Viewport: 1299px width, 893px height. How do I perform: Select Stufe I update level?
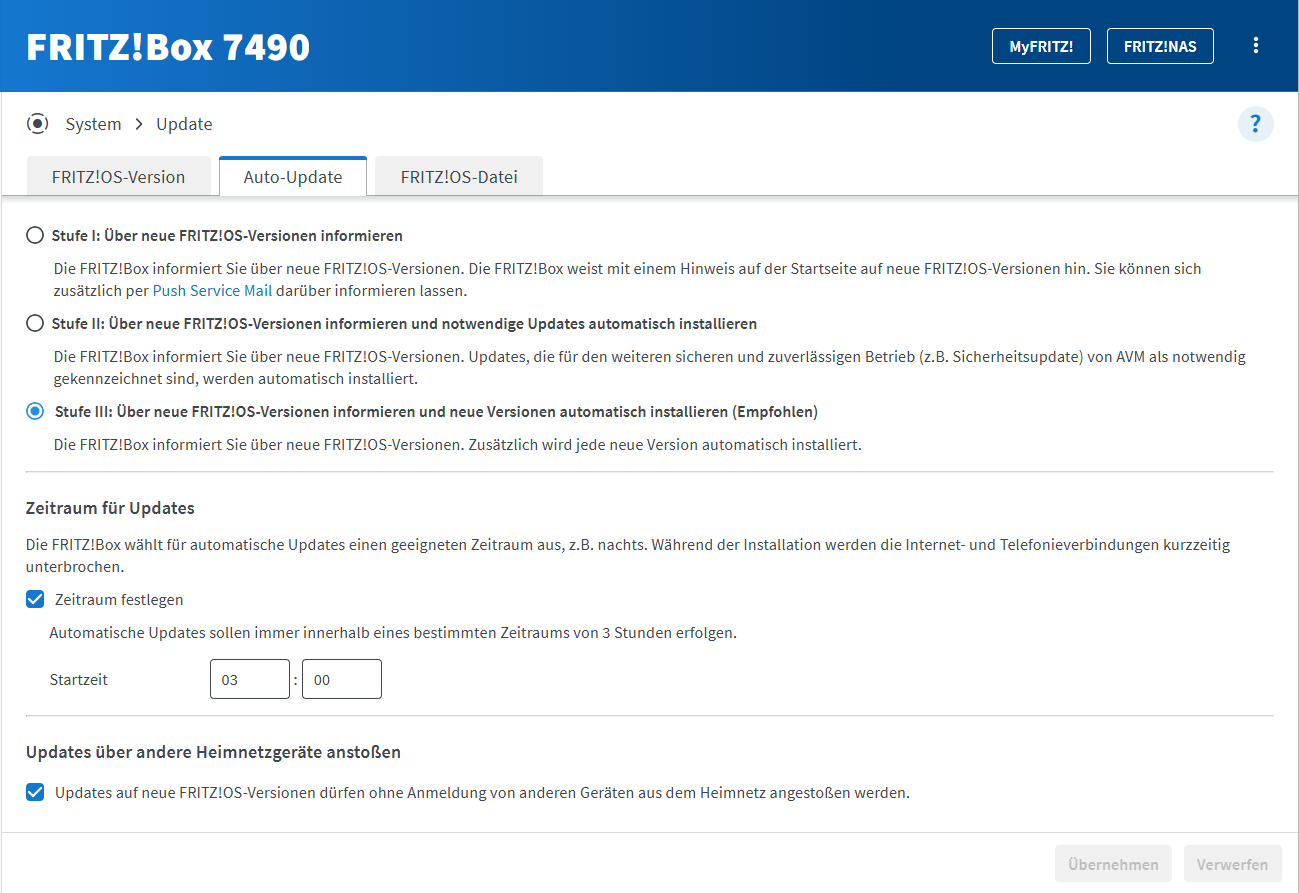[35, 236]
